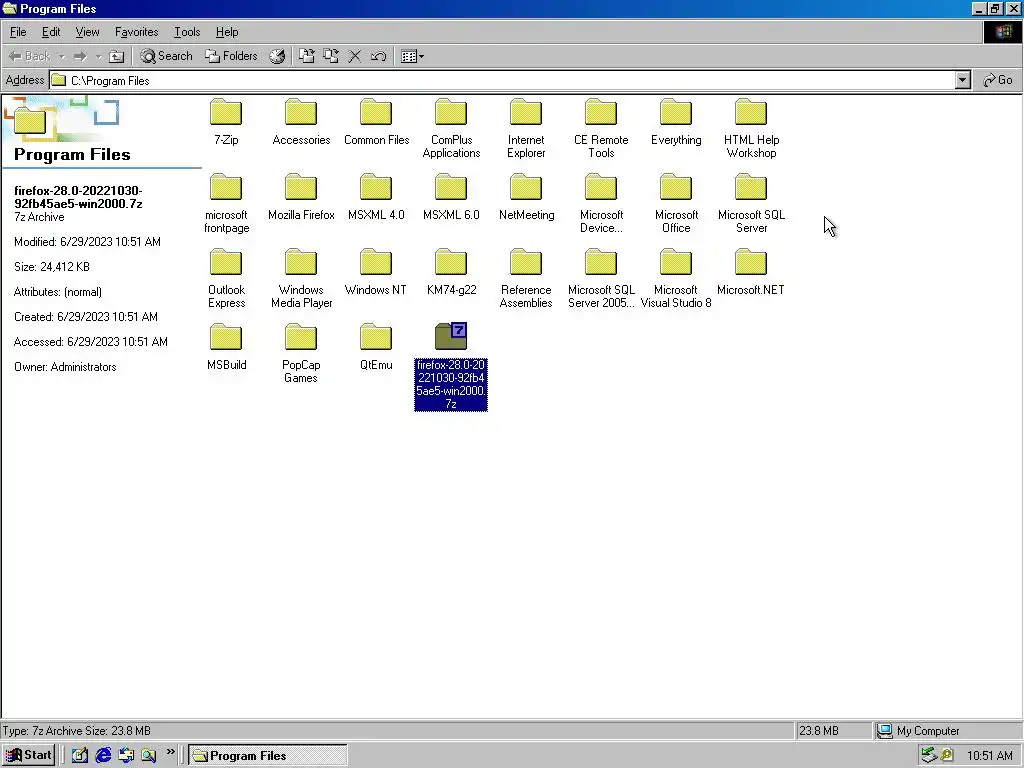Select the MSBuild folder
This screenshot has height=768, width=1024.
[226, 347]
